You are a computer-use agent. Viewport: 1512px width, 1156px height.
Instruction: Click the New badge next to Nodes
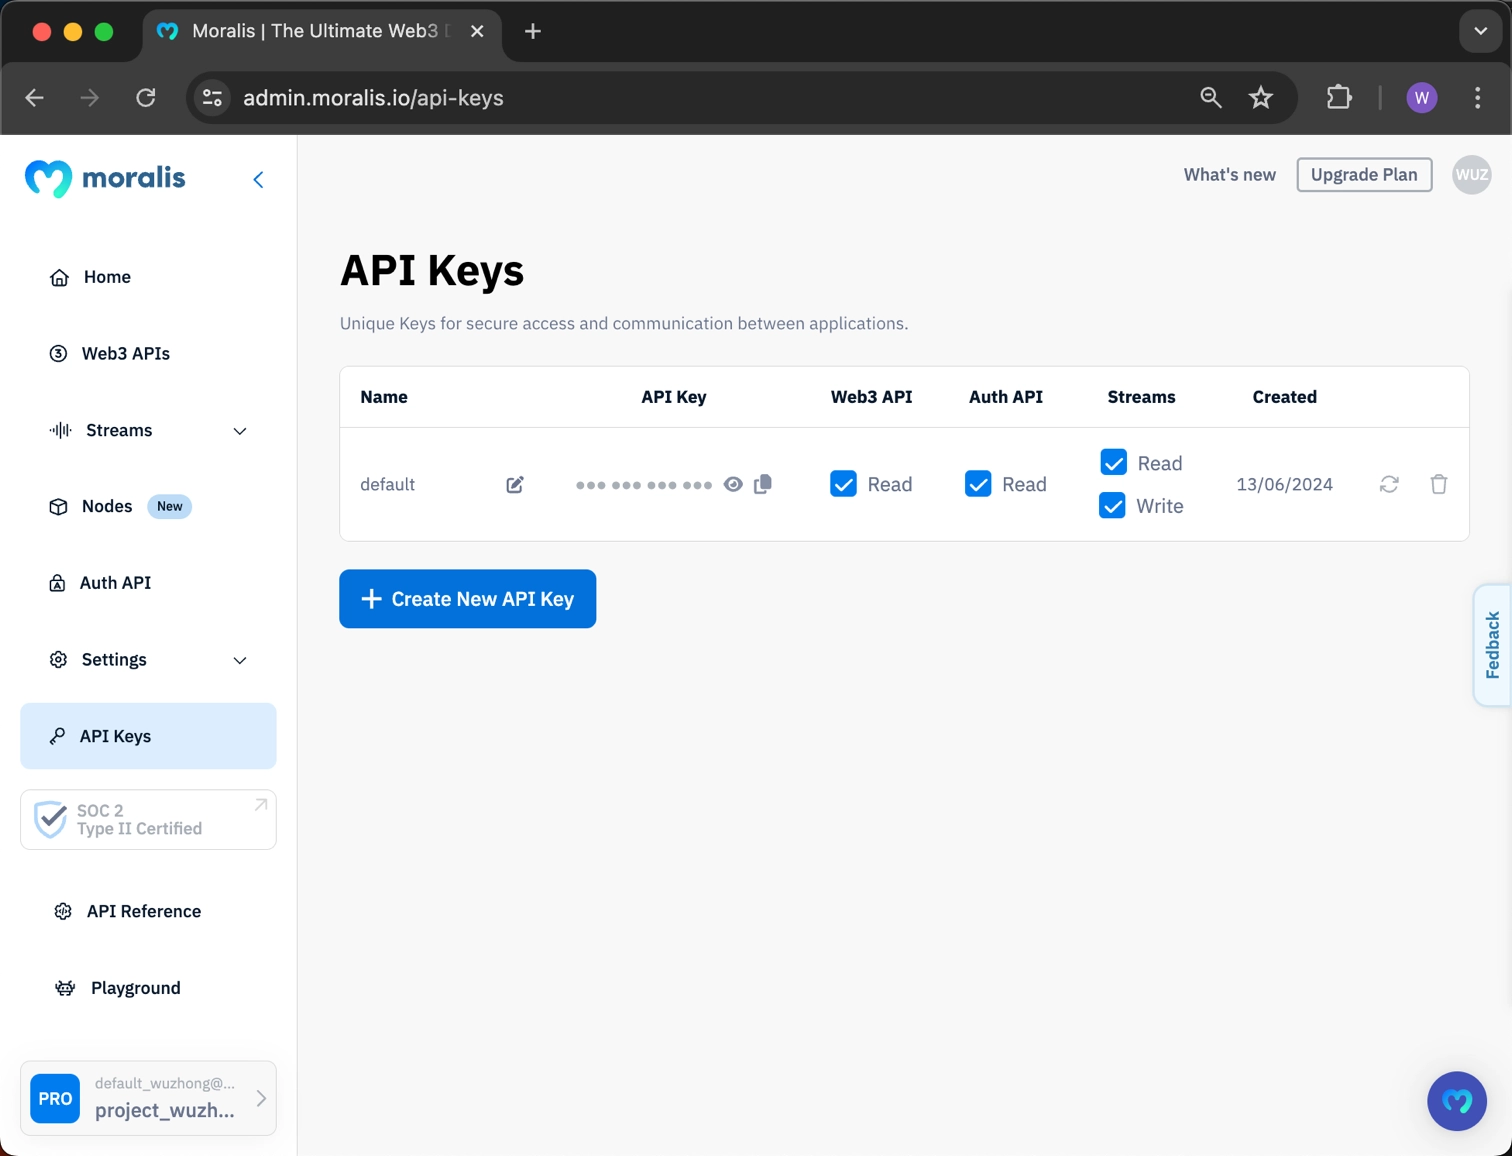click(169, 506)
